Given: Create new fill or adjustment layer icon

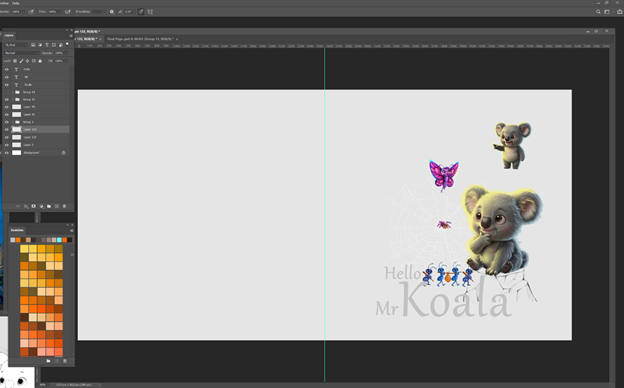Looking at the screenshot, I should 41,206.
